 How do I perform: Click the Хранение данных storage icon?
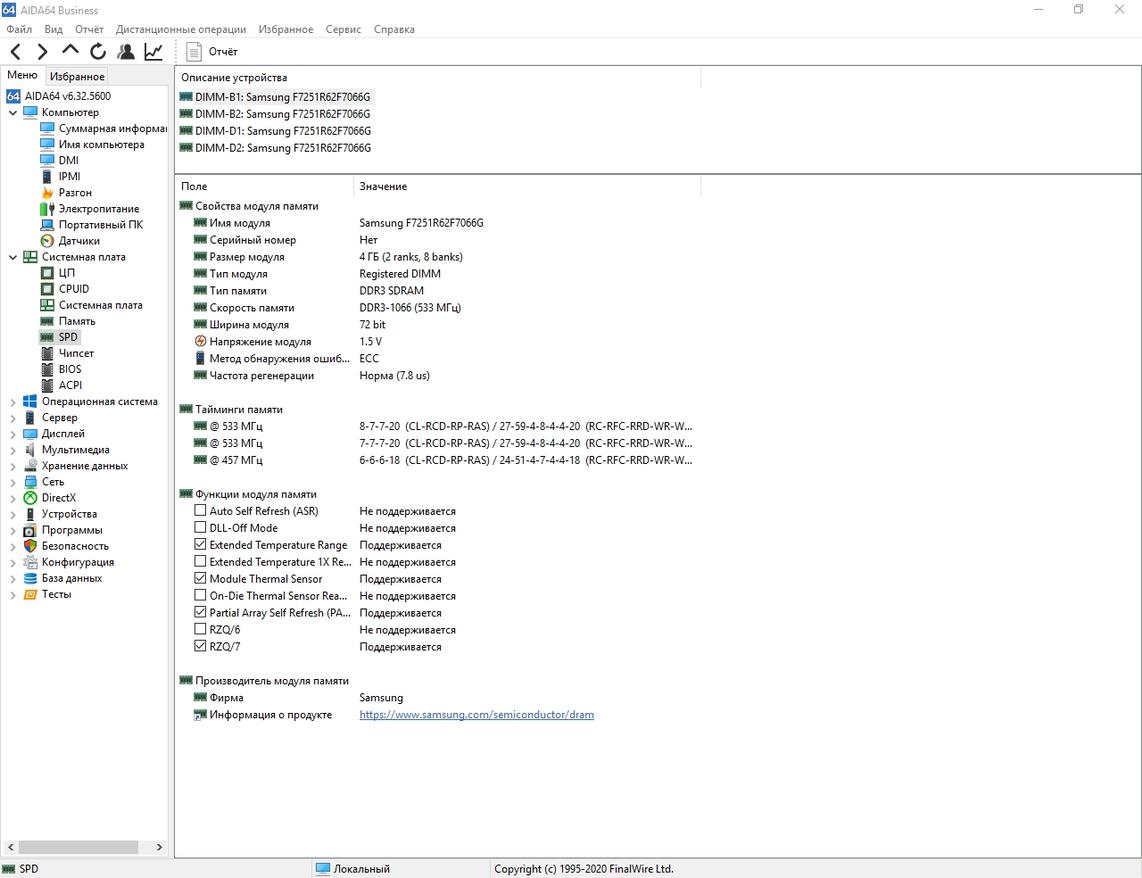tap(30, 466)
